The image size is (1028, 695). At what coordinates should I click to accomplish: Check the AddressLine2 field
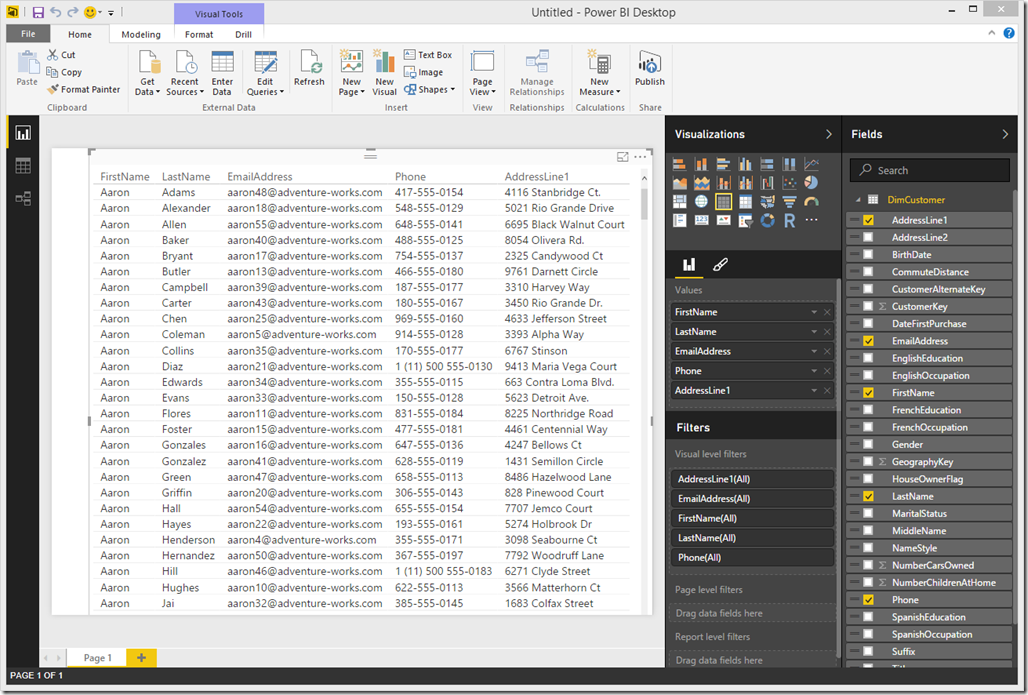pyautogui.click(x=868, y=237)
